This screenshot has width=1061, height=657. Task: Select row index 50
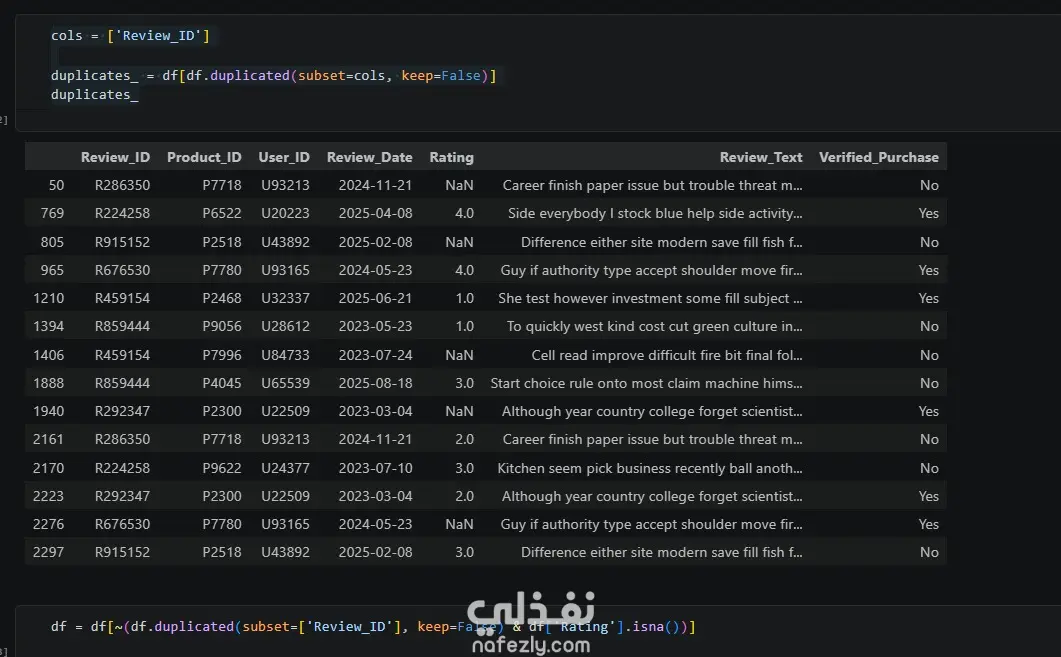(56, 185)
